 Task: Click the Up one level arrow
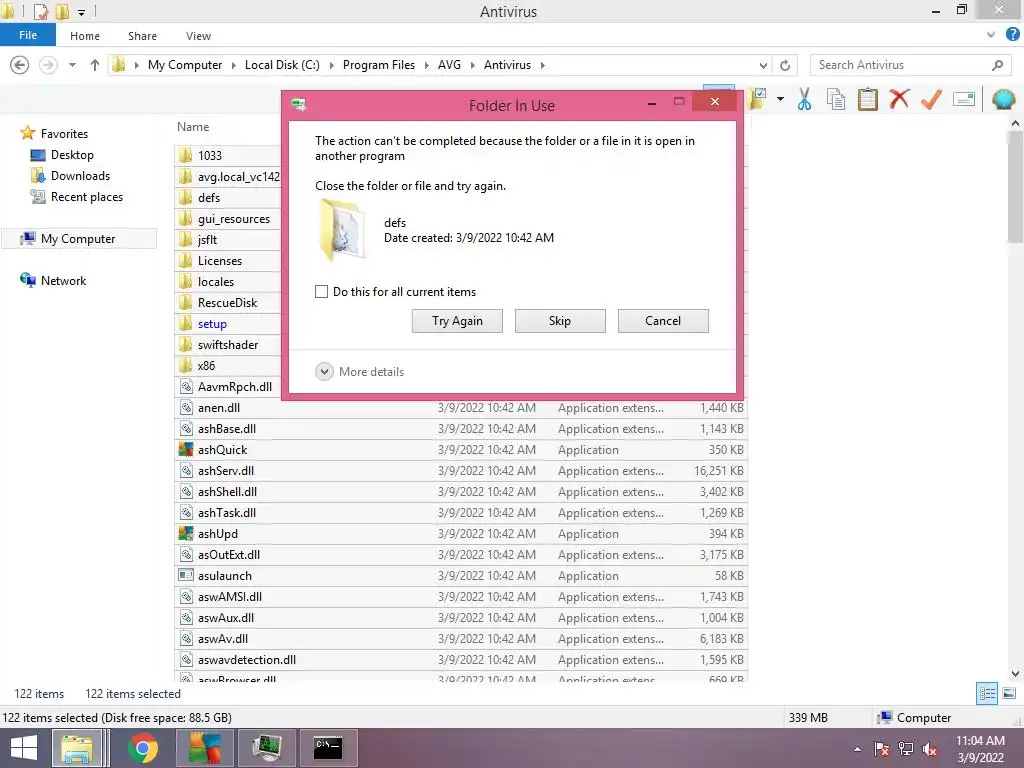95,65
